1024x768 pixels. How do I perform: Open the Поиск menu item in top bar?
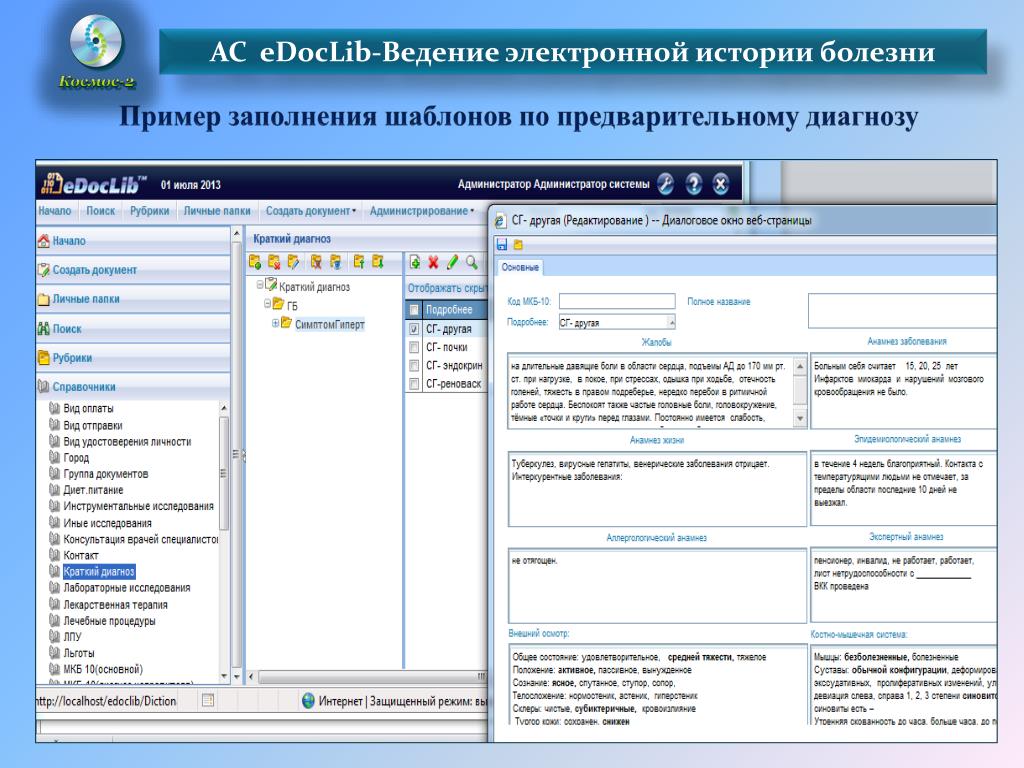click(101, 211)
